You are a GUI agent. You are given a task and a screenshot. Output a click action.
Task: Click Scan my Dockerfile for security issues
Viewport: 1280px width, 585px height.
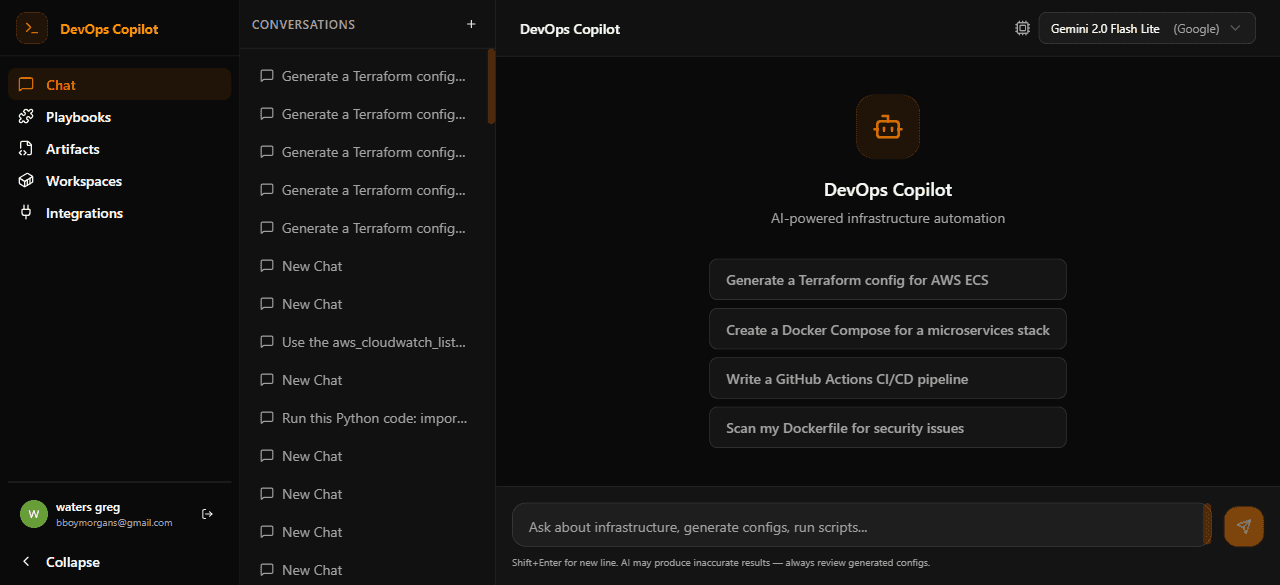888,427
